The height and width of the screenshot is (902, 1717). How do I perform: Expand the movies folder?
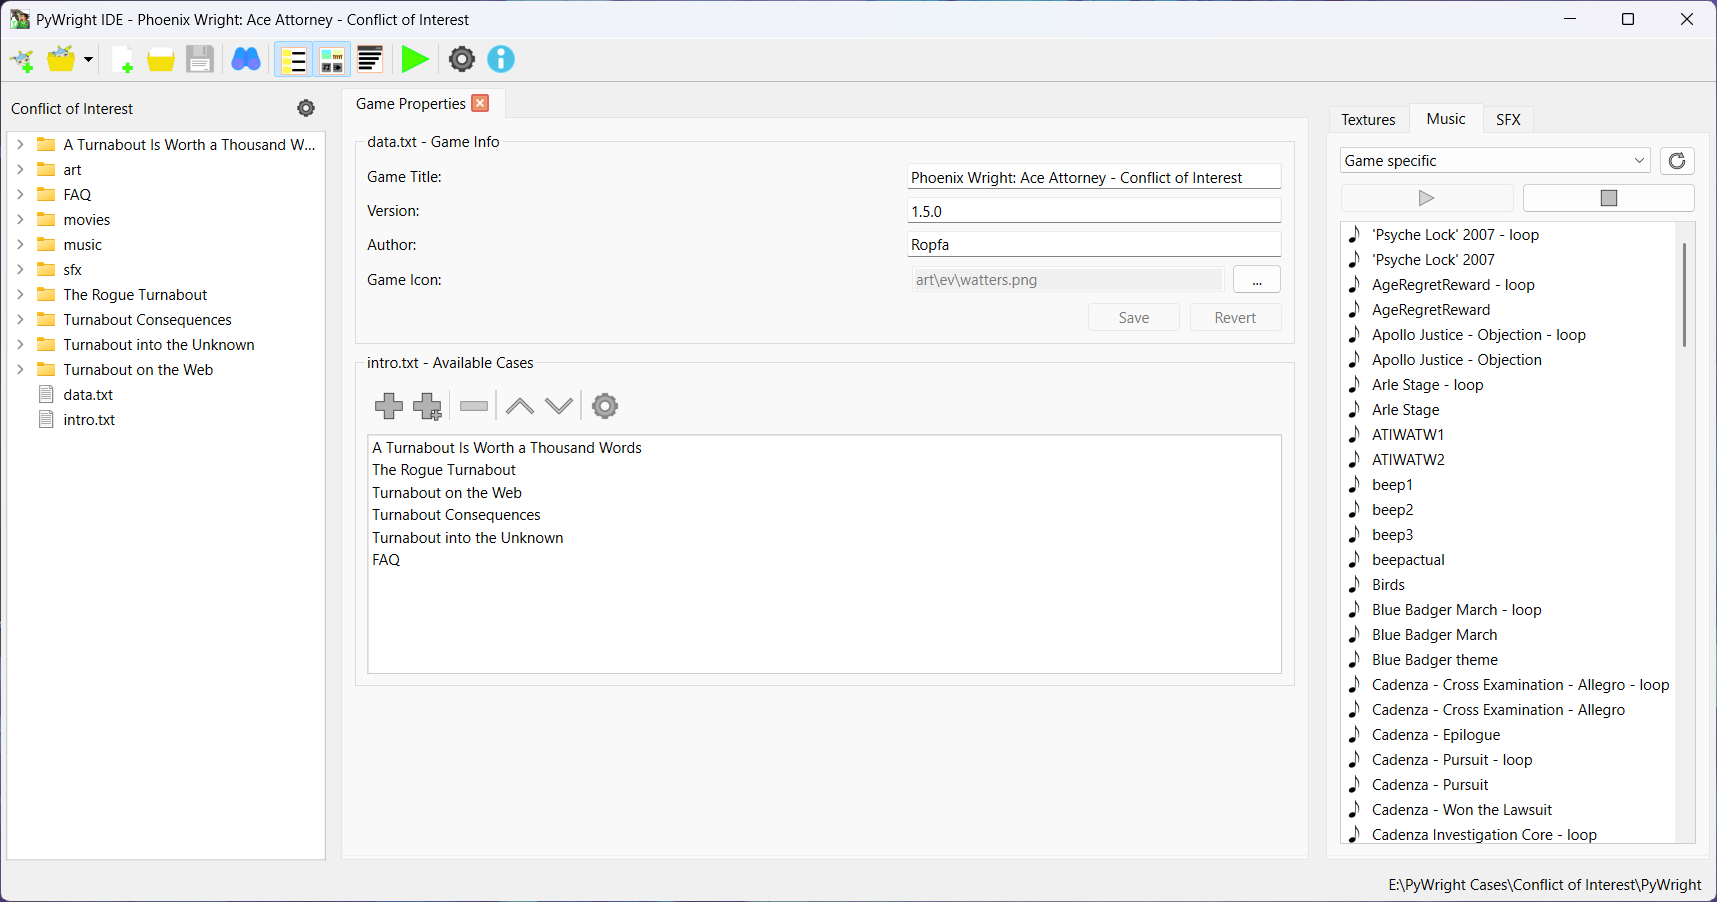(19, 220)
